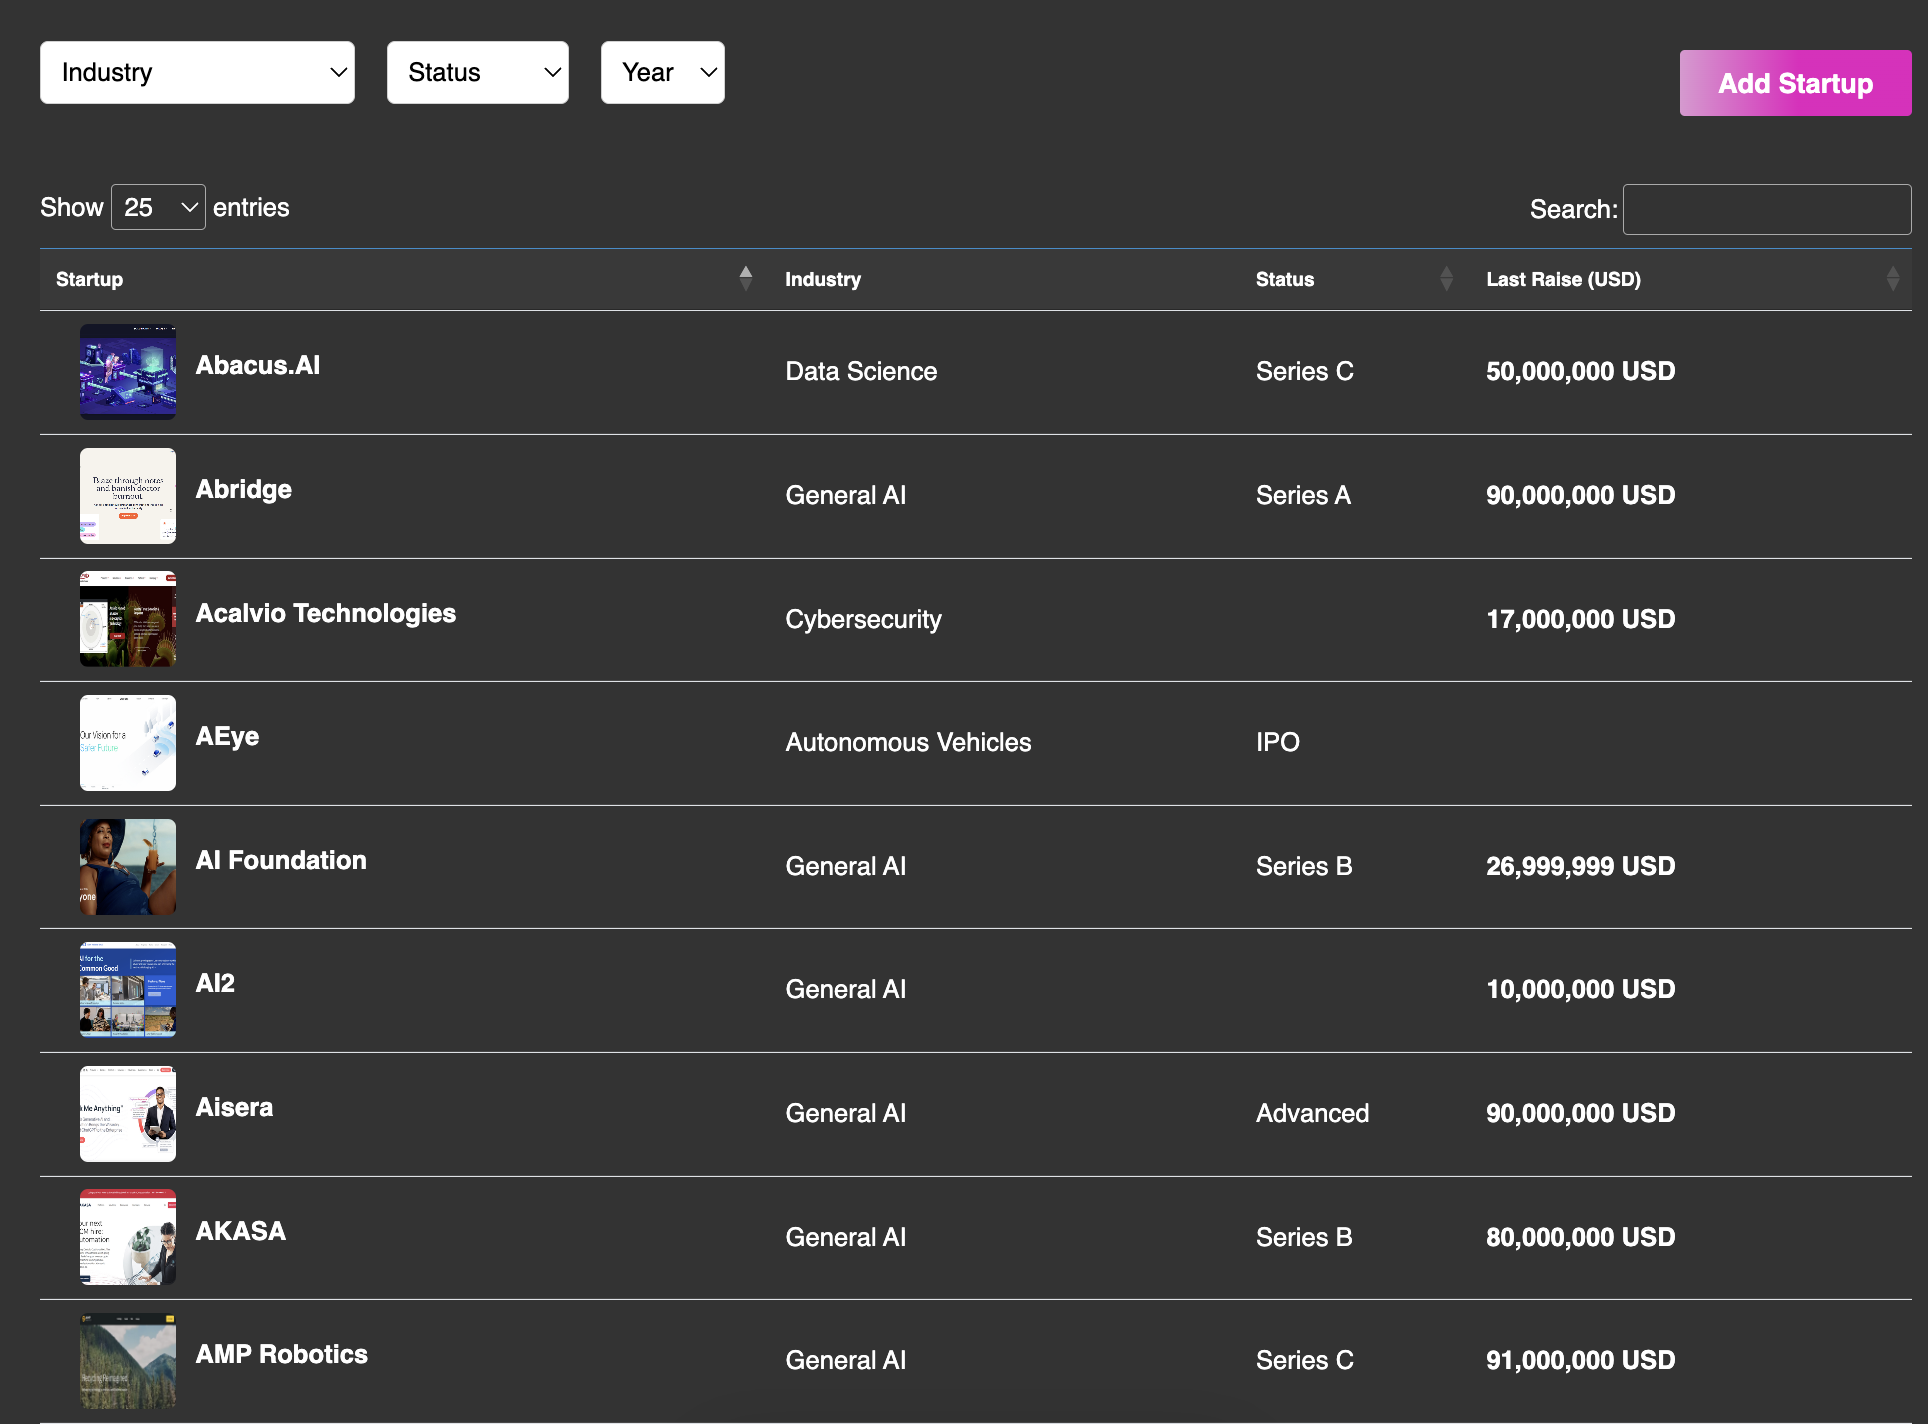This screenshot has width=1928, height=1424.
Task: Open the Year filter dropdown
Action: [x=663, y=72]
